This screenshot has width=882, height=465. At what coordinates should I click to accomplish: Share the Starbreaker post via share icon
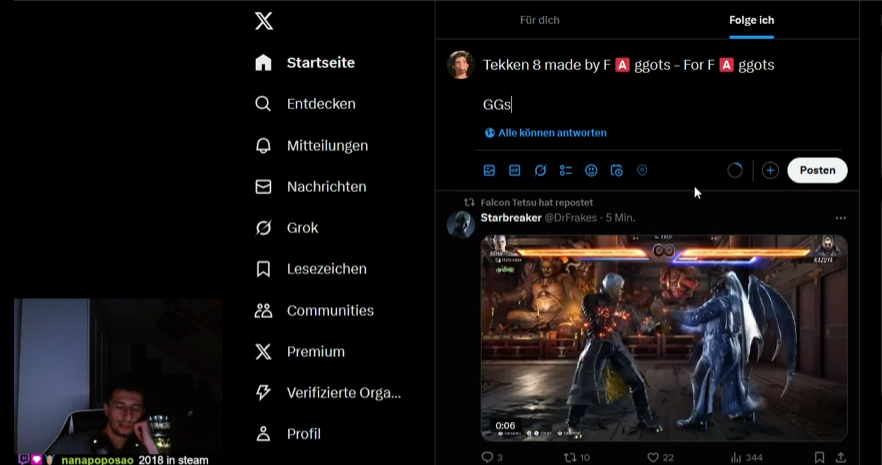[840, 458]
